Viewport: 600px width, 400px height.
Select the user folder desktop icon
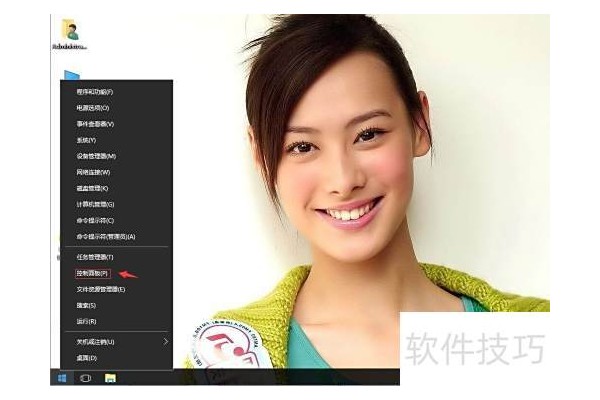(70, 34)
